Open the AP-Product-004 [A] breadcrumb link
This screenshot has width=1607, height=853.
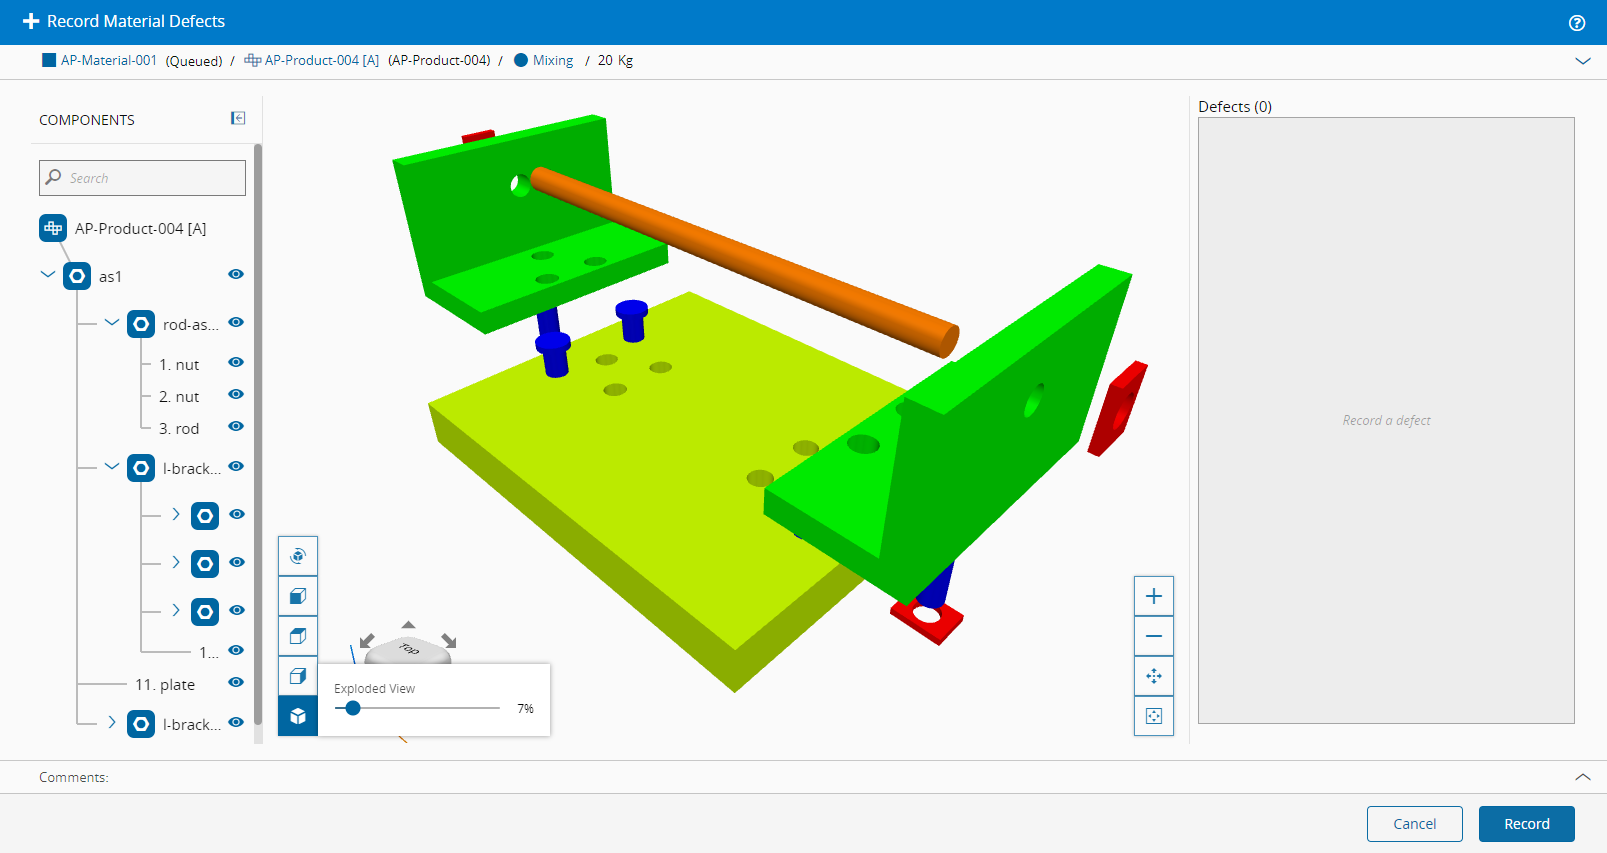(x=322, y=60)
